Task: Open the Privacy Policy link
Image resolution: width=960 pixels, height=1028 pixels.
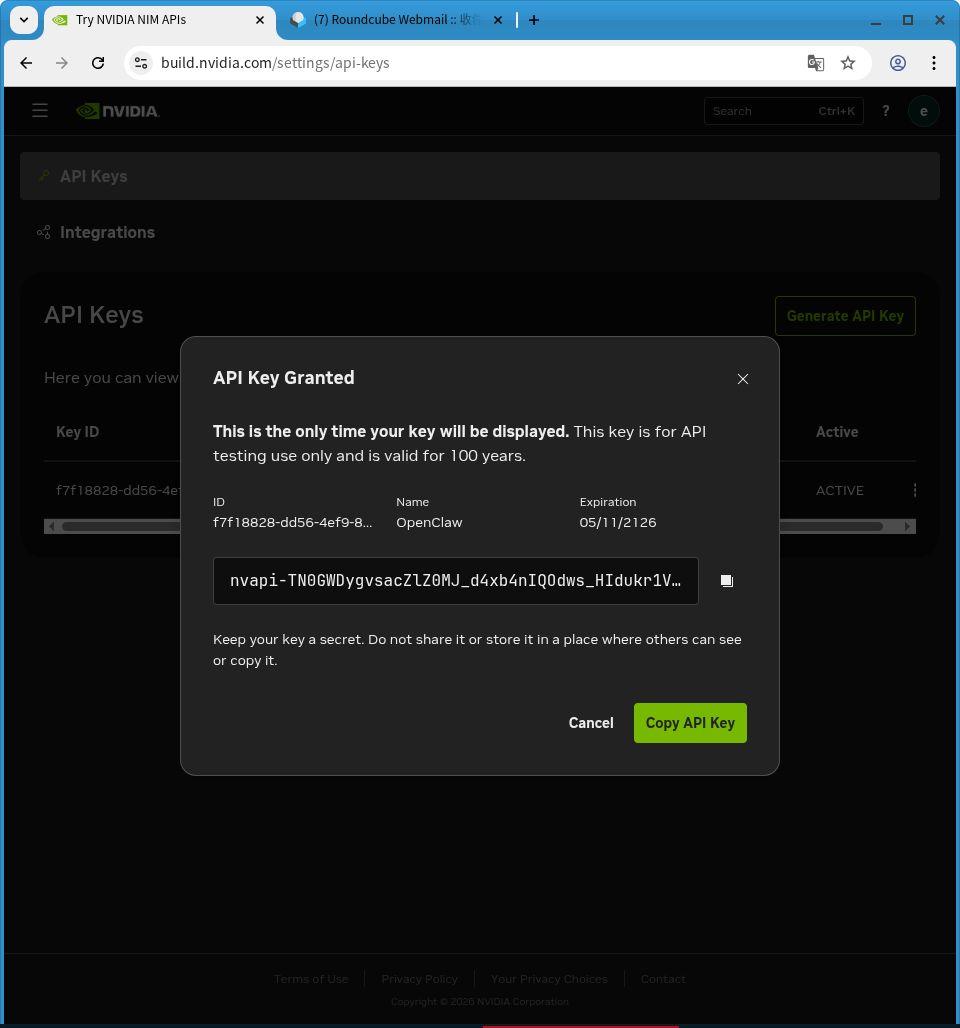Action: [x=420, y=979]
